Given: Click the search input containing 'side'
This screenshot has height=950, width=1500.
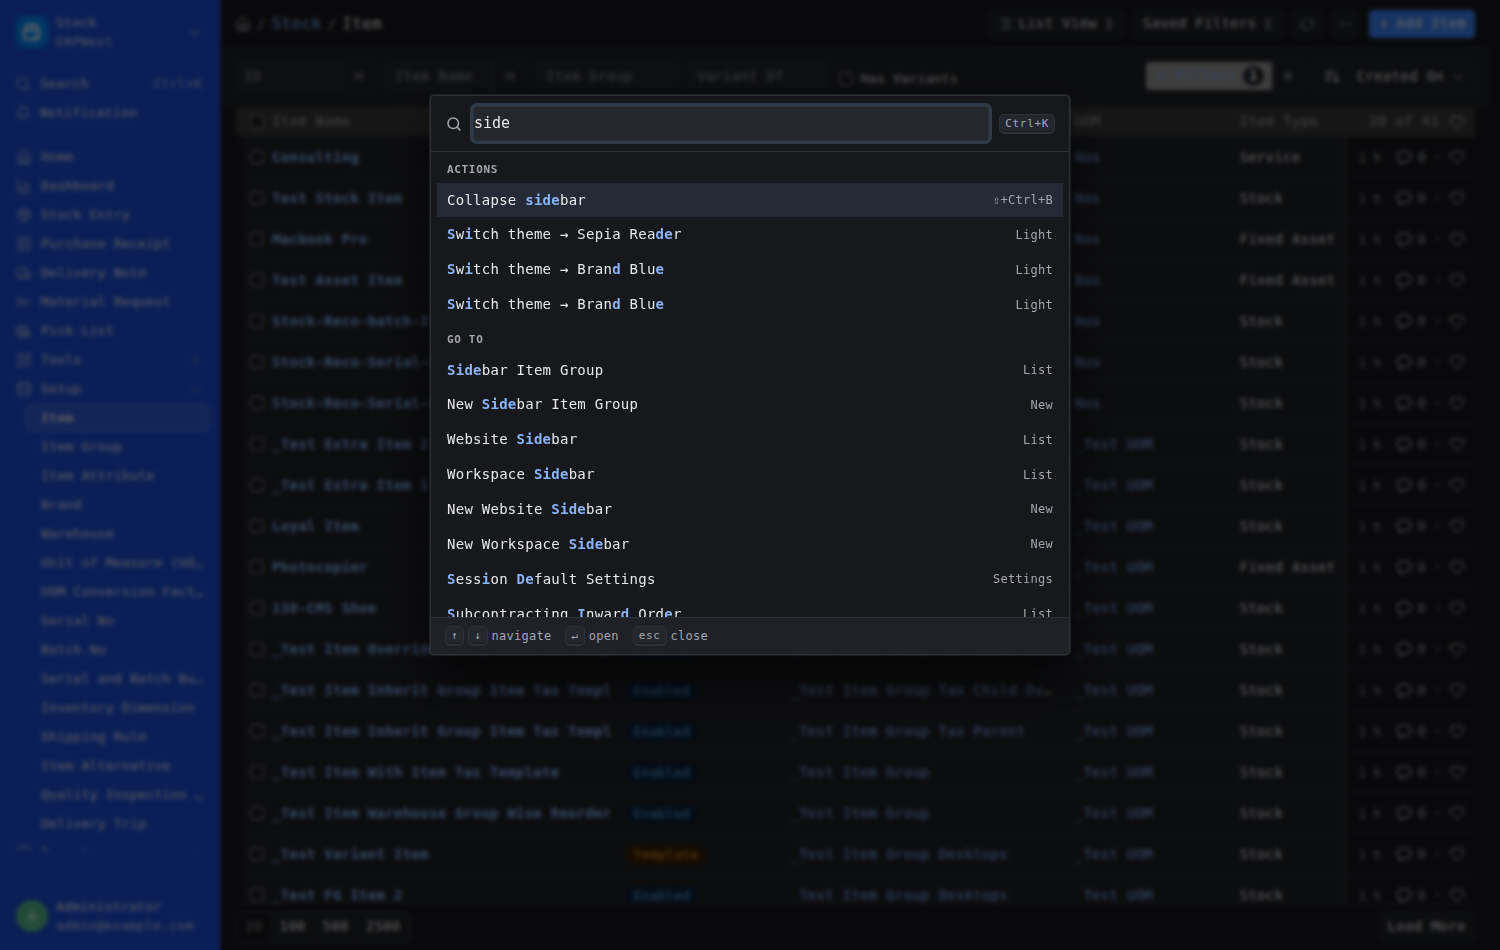Looking at the screenshot, I should tap(730, 123).
